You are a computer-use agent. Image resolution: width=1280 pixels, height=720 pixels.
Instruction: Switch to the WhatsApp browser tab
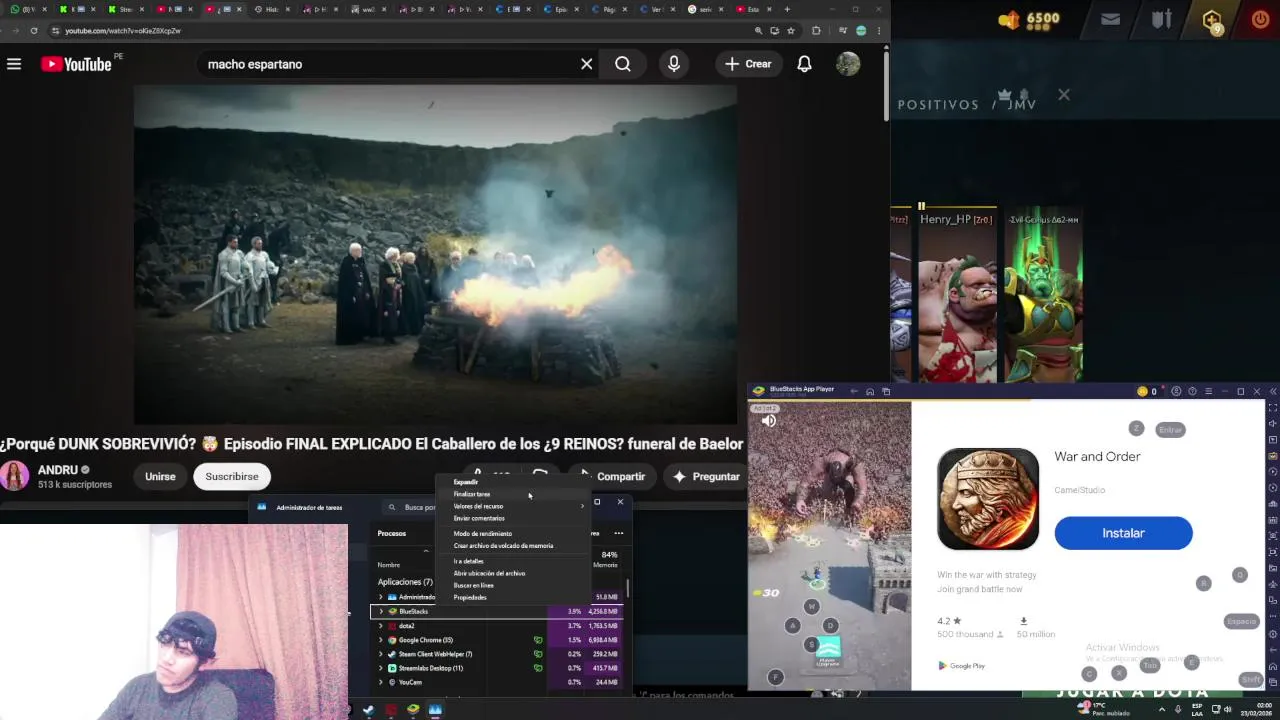pyautogui.click(x=27, y=9)
